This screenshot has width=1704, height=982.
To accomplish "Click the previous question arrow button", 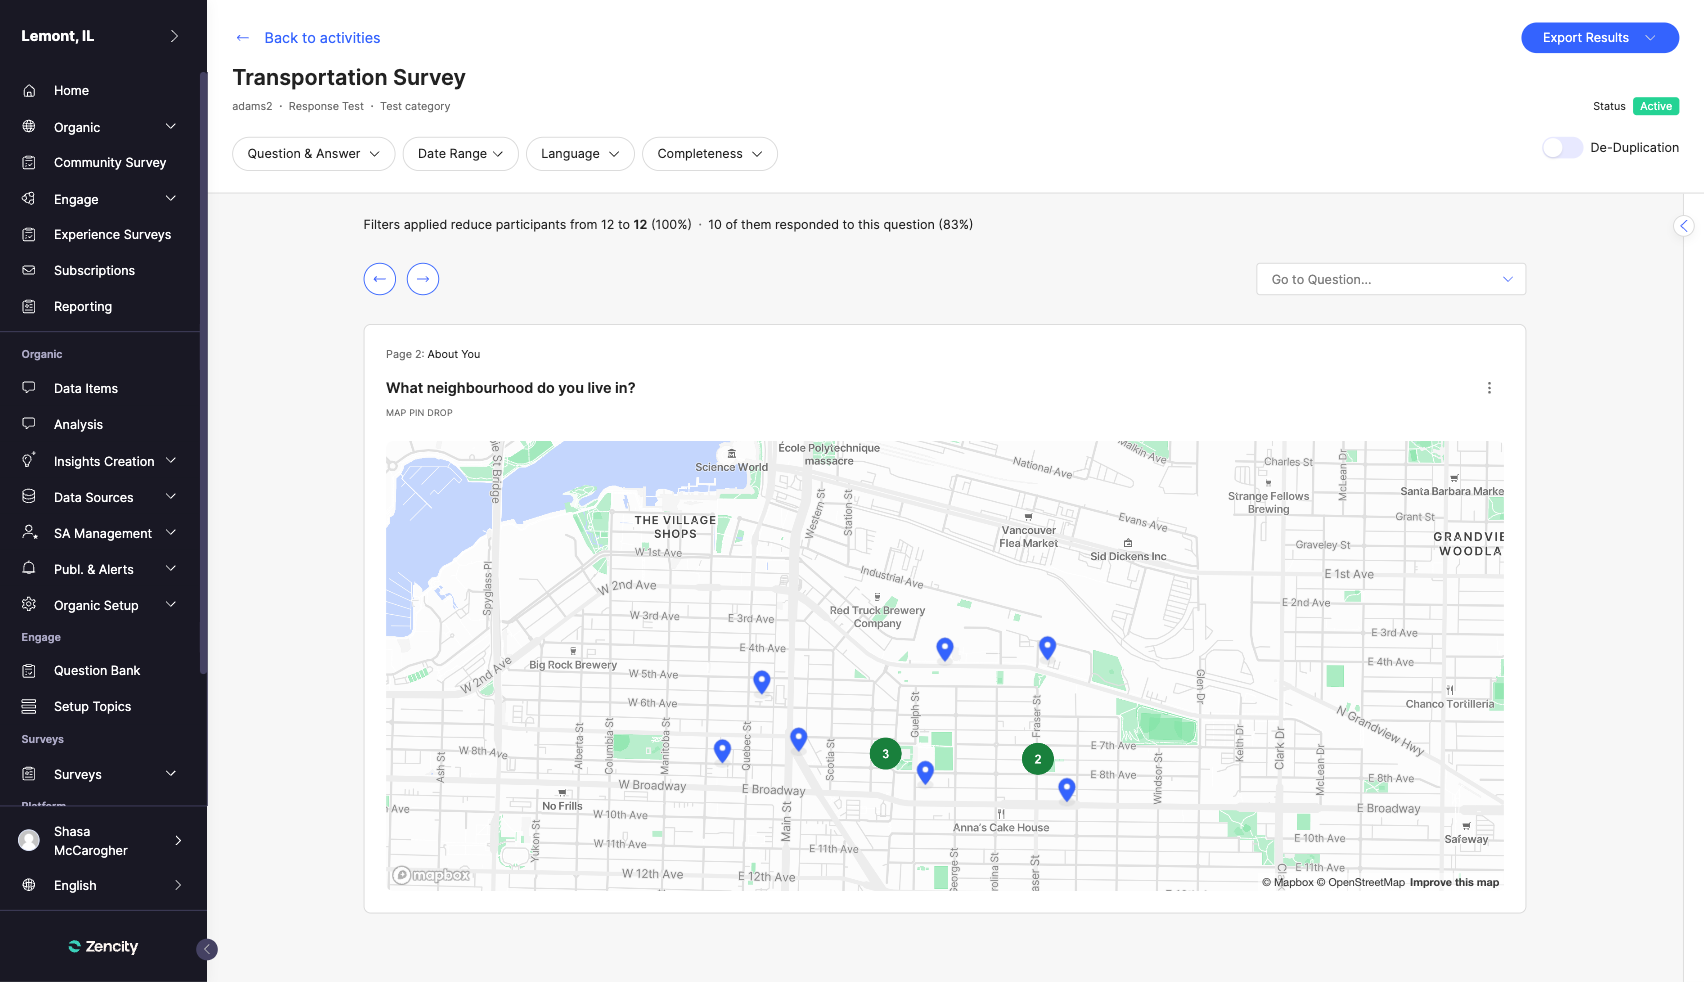I will (379, 279).
